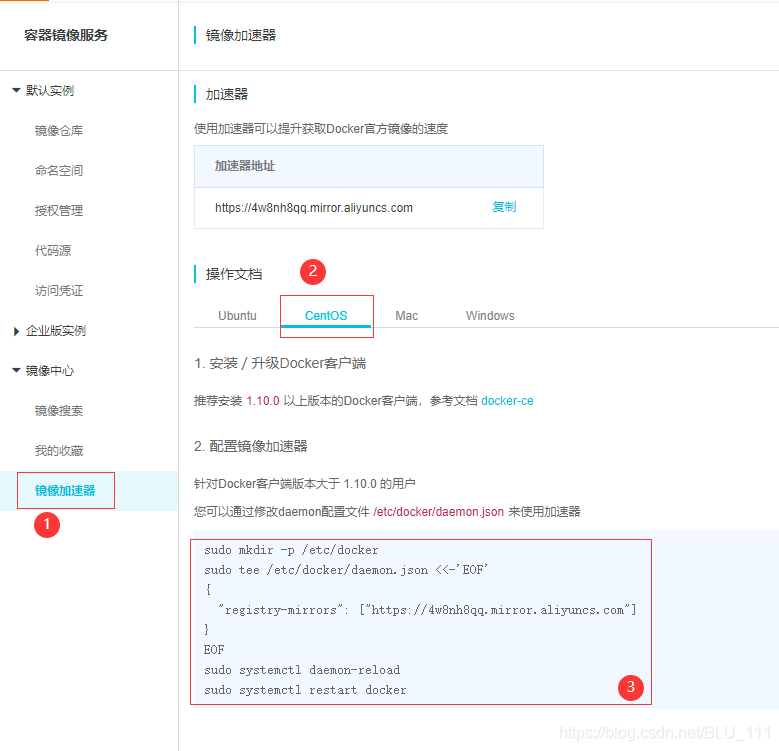This screenshot has width=779, height=751.
Task: Click the registry-mirrors line in code
Action: (427, 610)
